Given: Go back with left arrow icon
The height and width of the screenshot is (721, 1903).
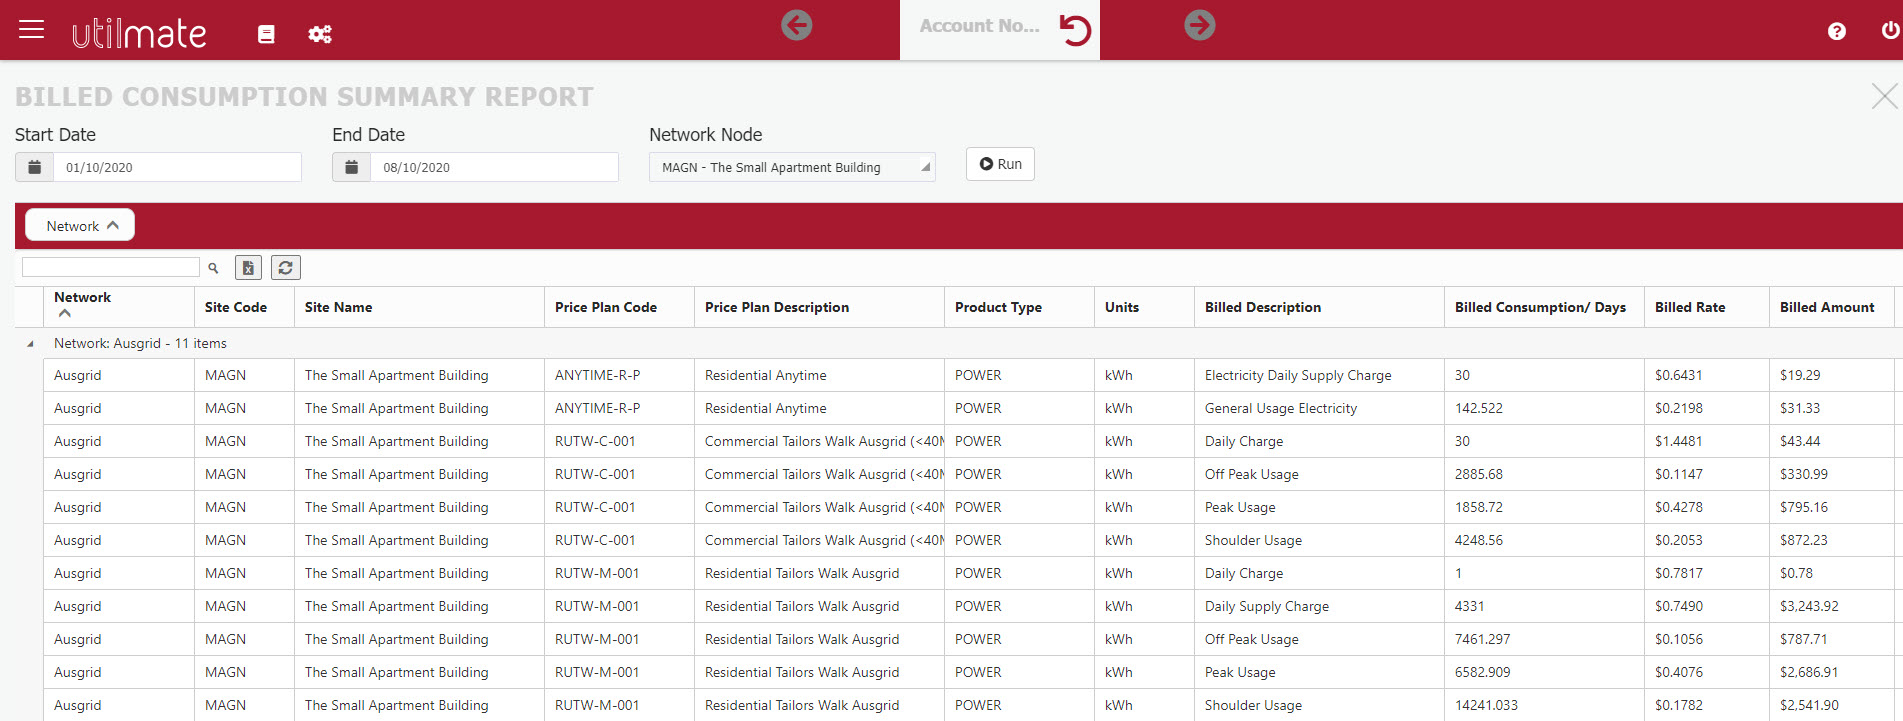Looking at the screenshot, I should click(796, 25).
